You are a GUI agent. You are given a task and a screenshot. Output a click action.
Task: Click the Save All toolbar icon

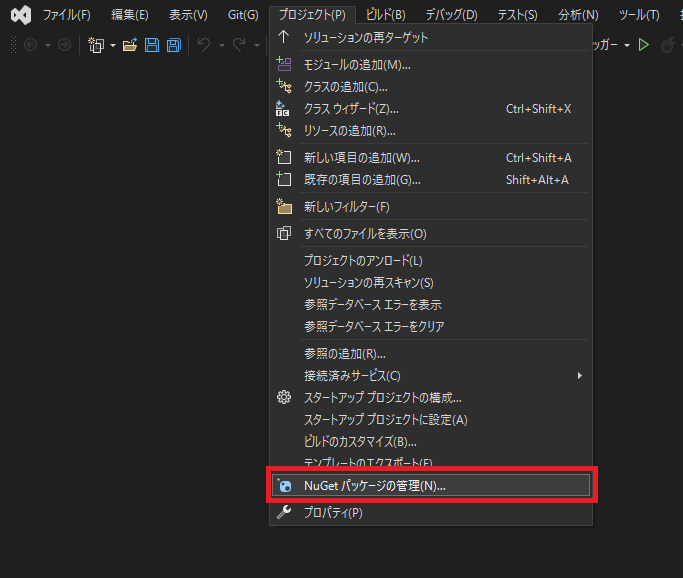tap(174, 45)
